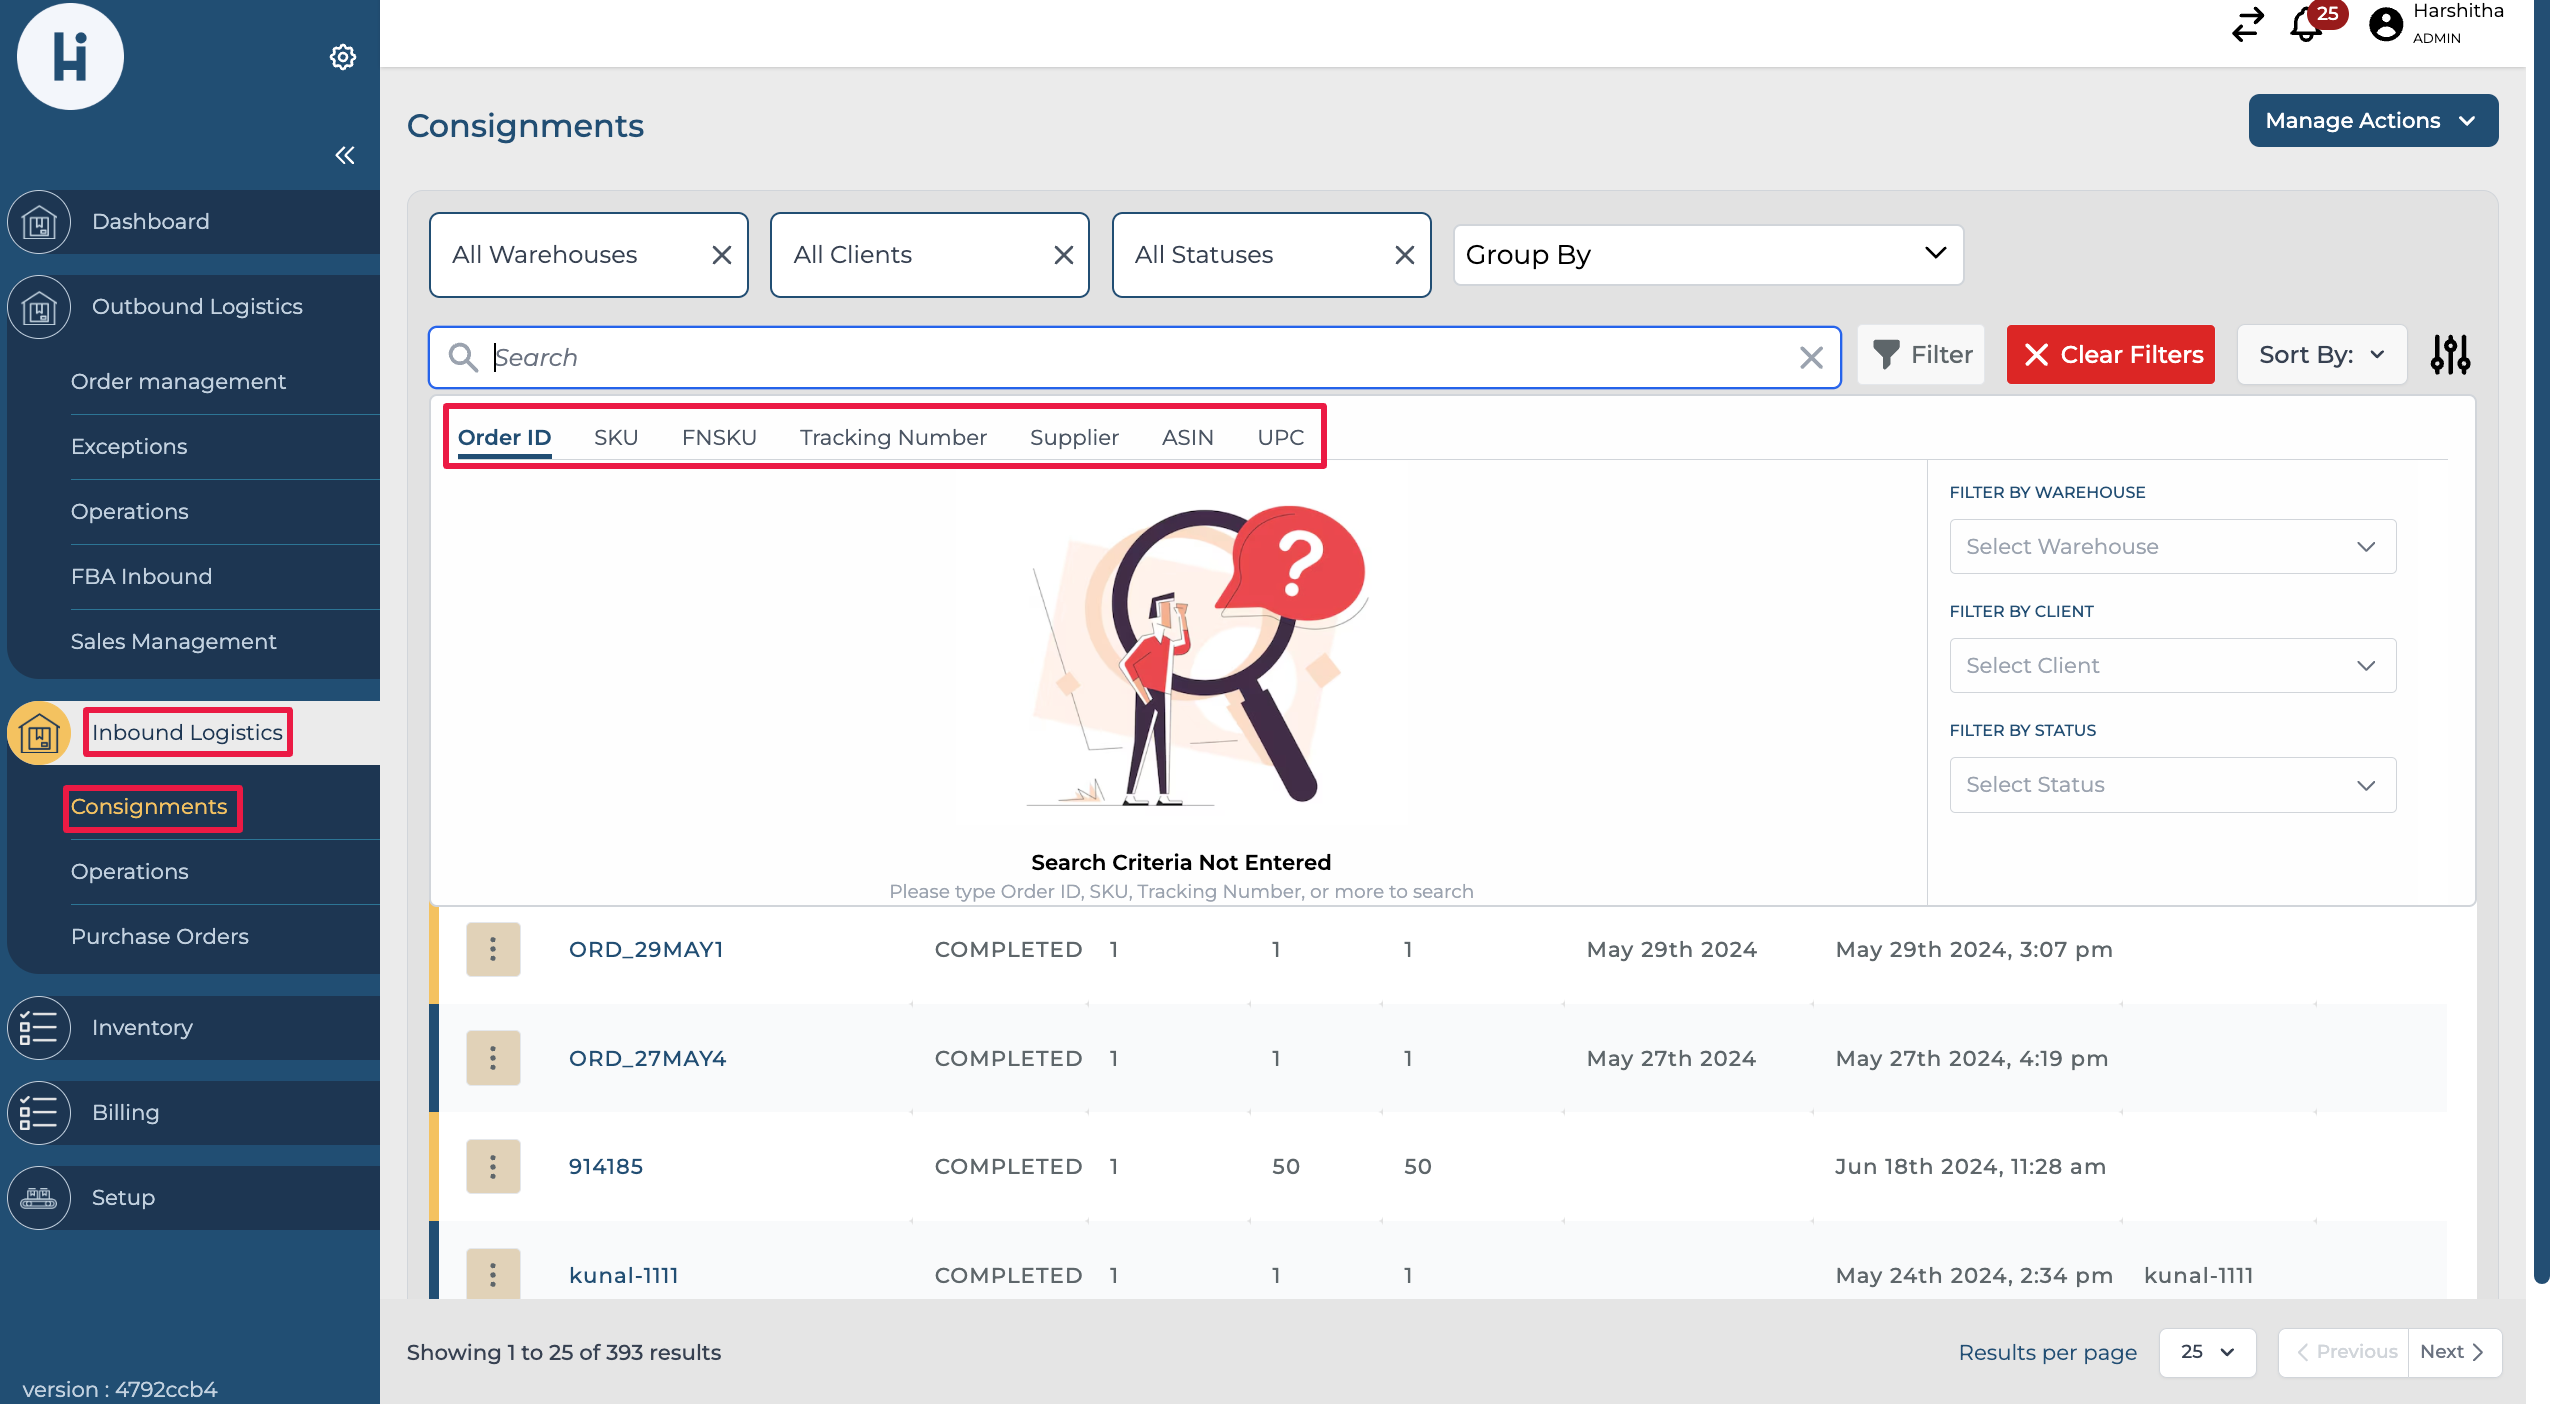The width and height of the screenshot is (2554, 1404).
Task: Open the Select Status dropdown
Action: point(2172,785)
